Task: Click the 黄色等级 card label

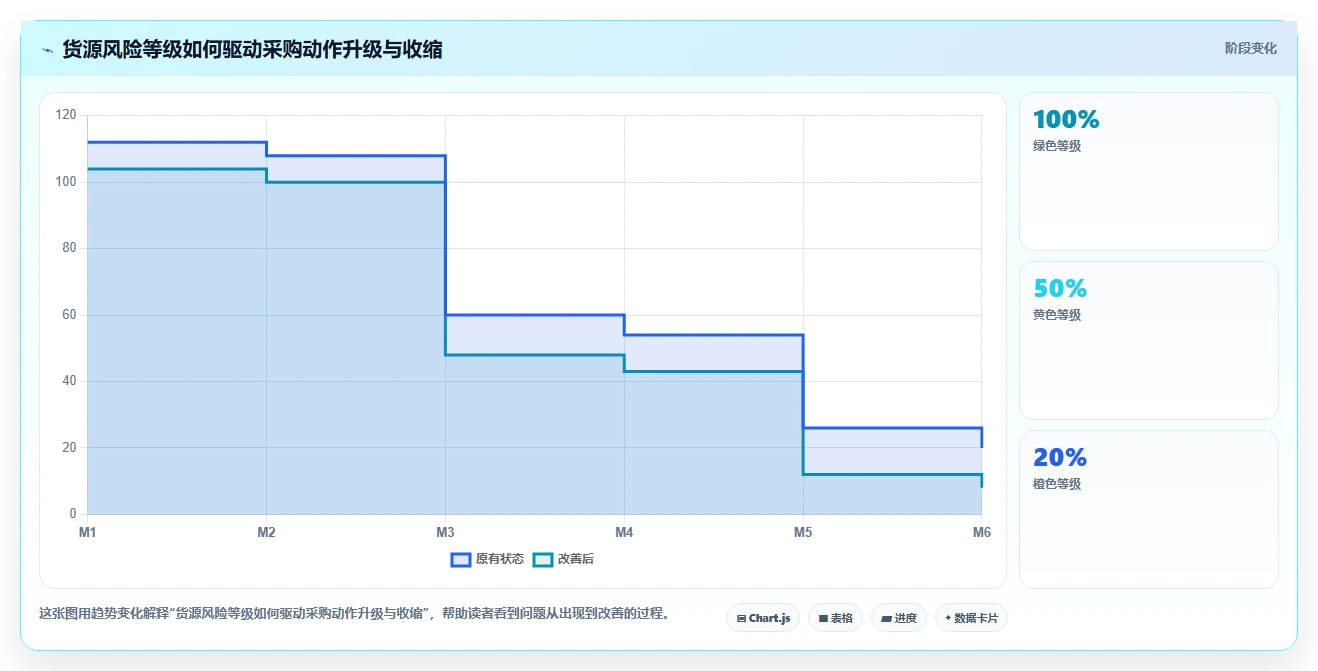Action: [x=1057, y=315]
